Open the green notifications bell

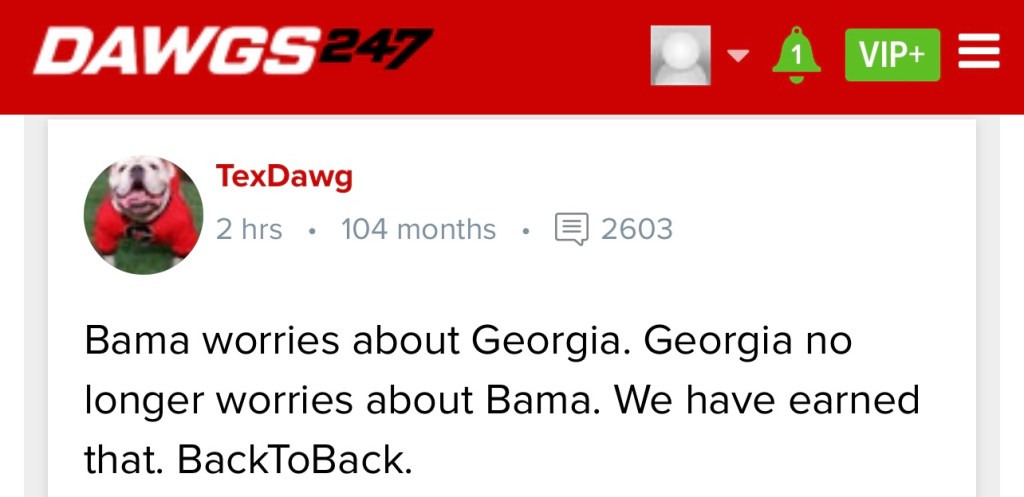click(796, 53)
